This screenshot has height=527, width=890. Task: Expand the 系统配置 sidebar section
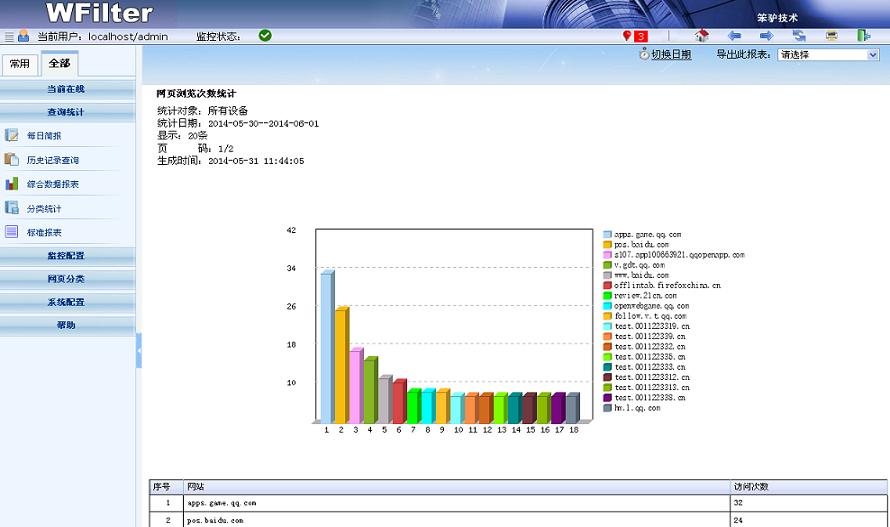[x=66, y=302]
